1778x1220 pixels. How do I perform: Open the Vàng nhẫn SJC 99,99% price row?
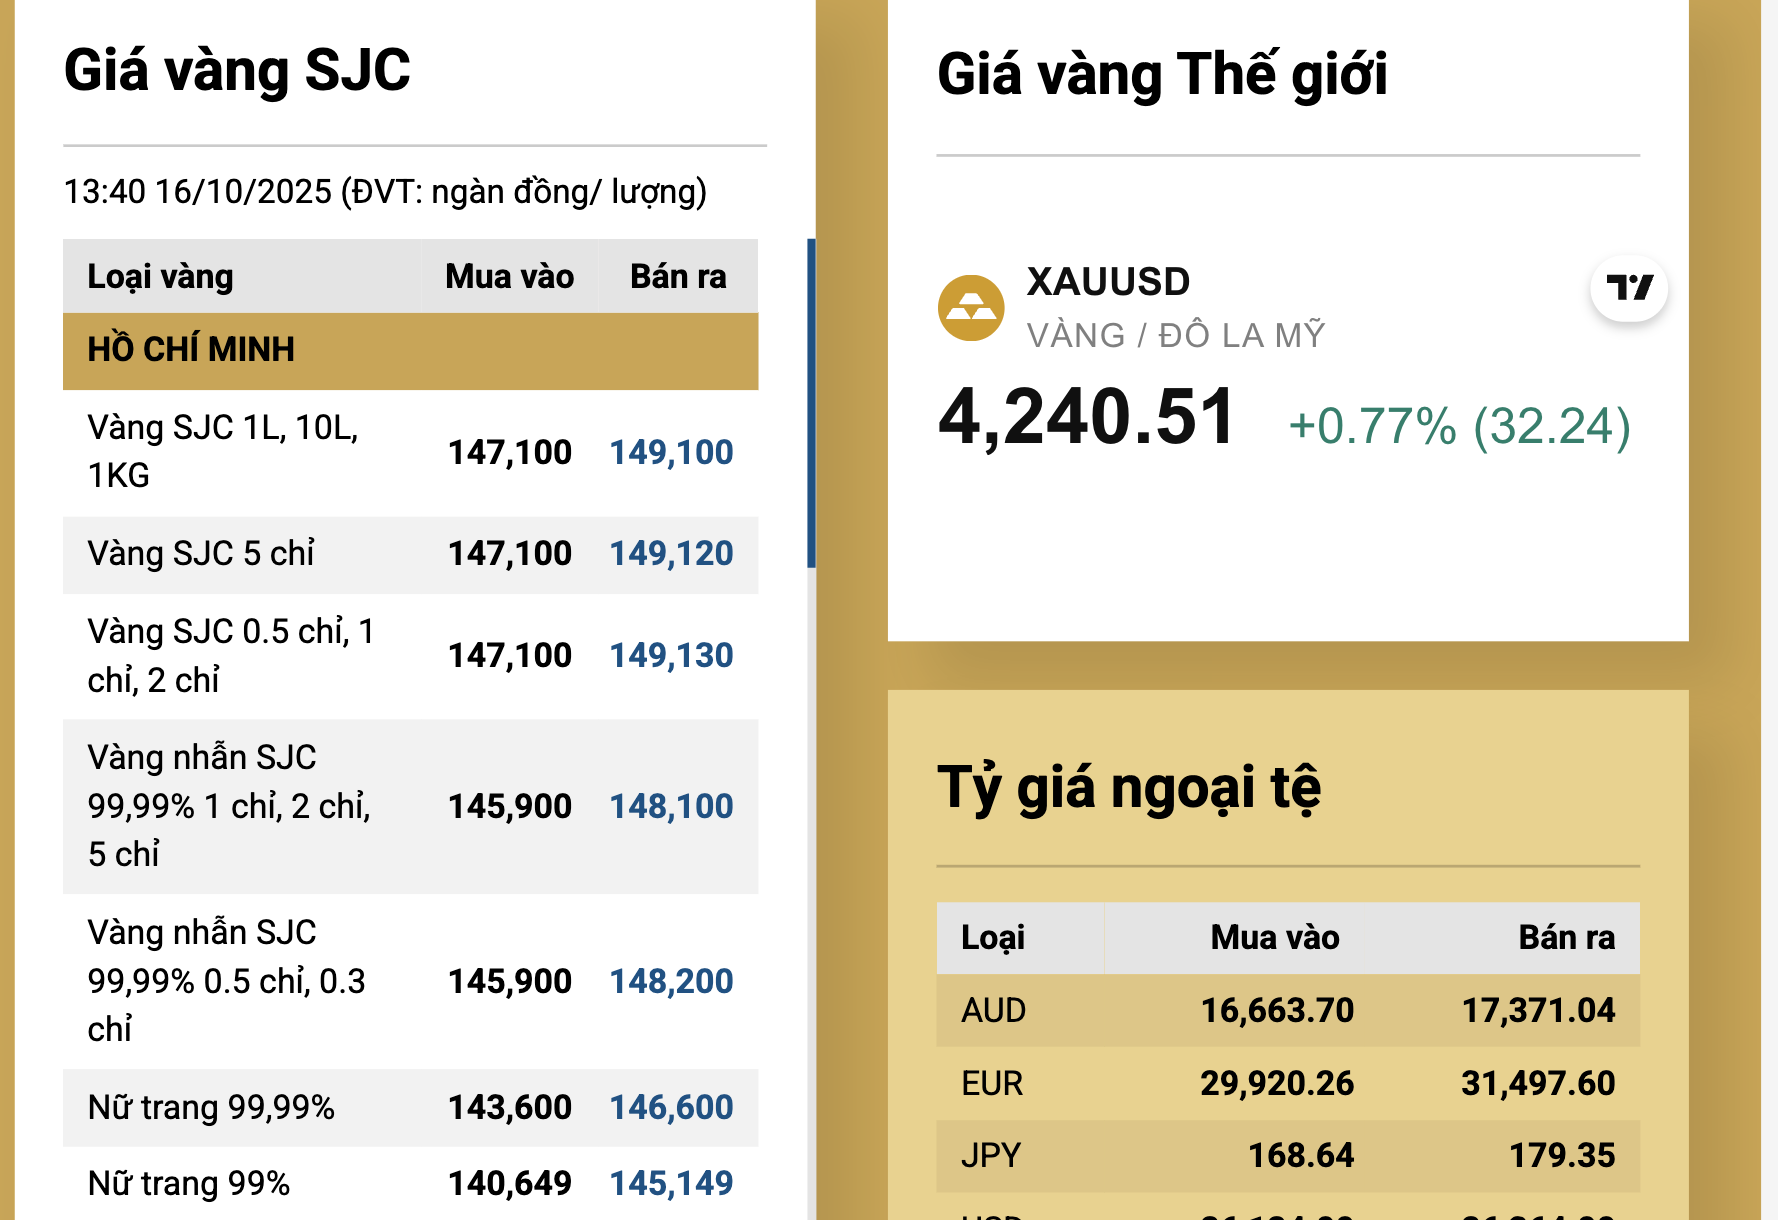[410, 805]
